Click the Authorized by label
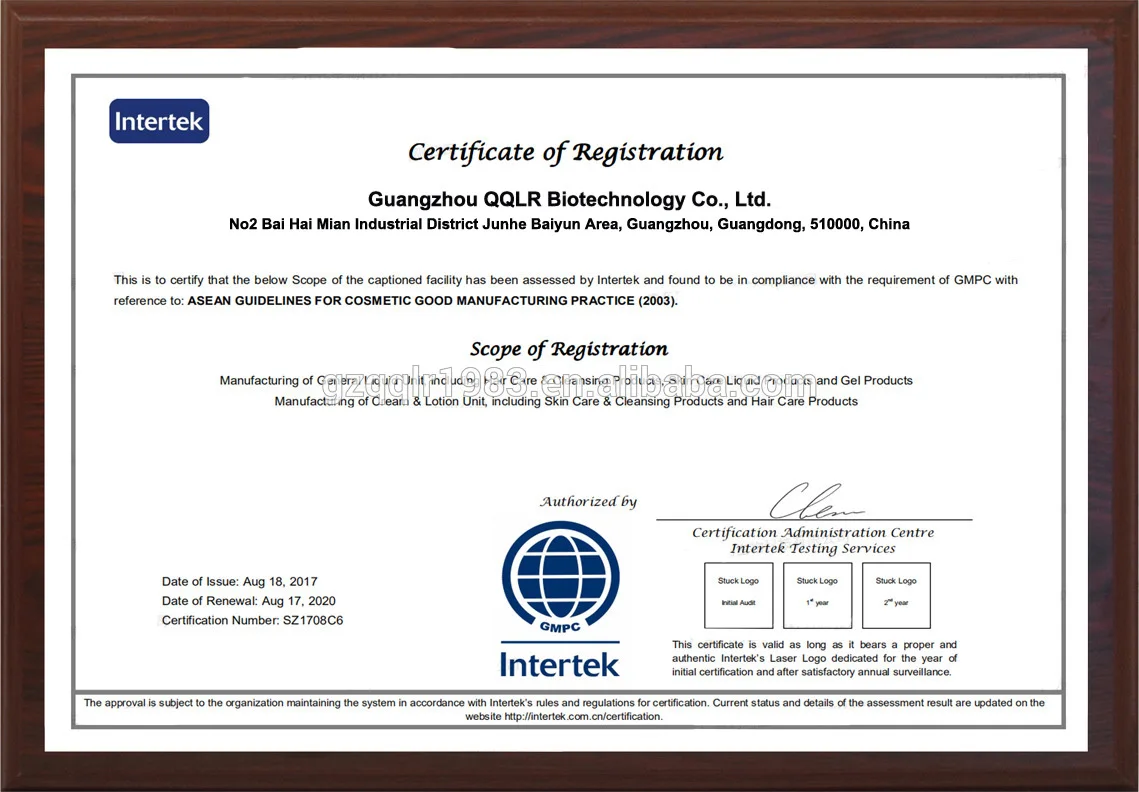 click(x=588, y=501)
